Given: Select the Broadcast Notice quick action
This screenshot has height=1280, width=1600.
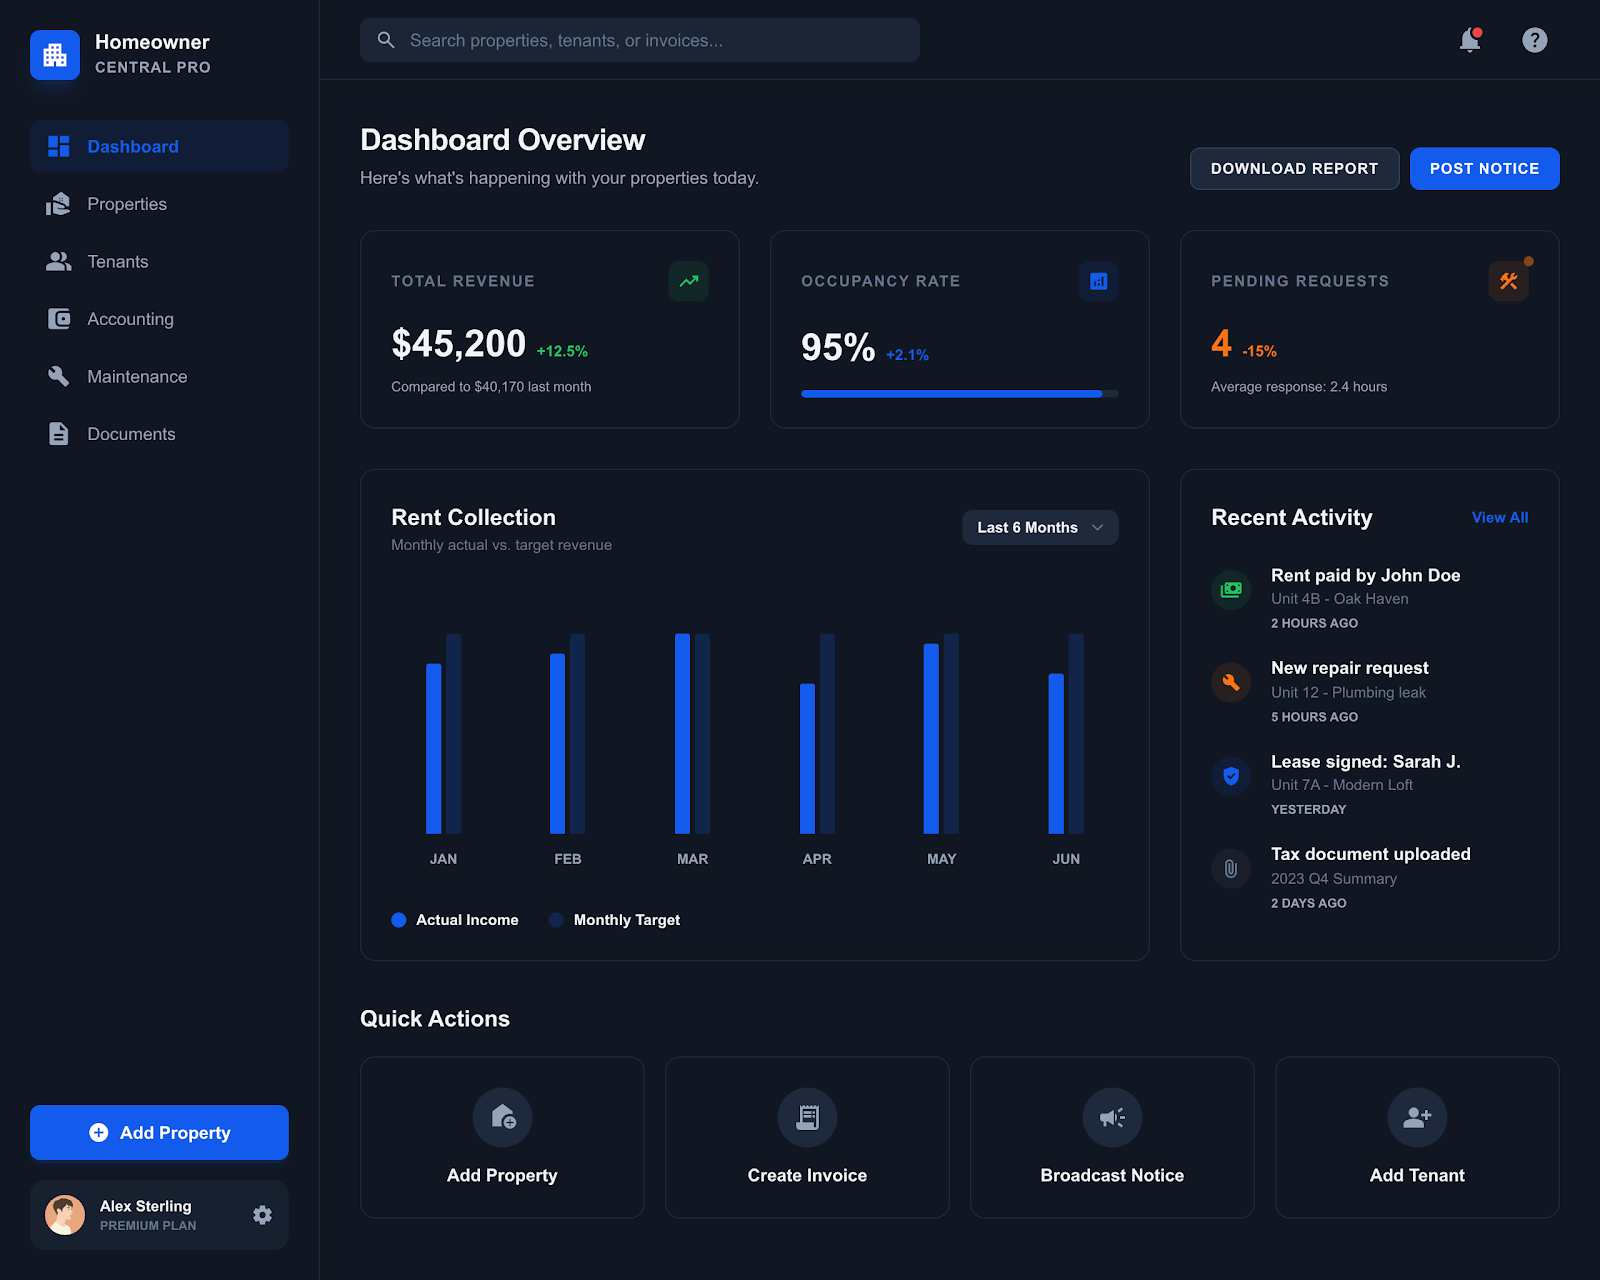Looking at the screenshot, I should pyautogui.click(x=1111, y=1137).
